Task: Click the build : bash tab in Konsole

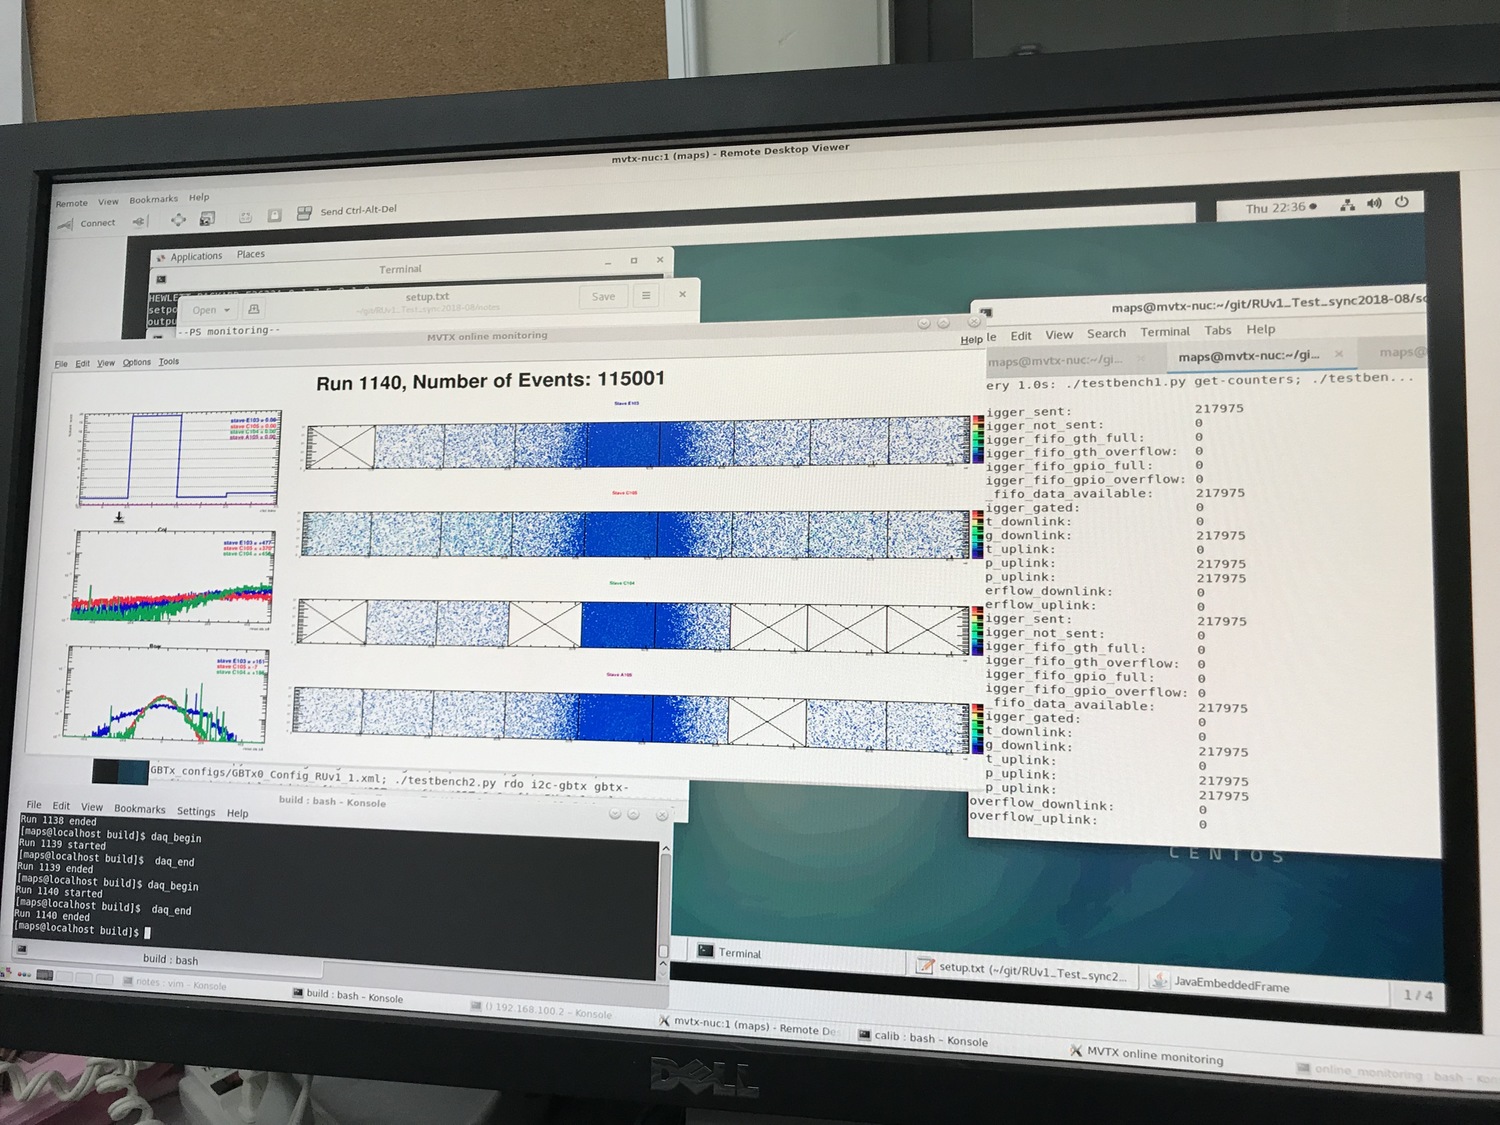Action: 170,959
